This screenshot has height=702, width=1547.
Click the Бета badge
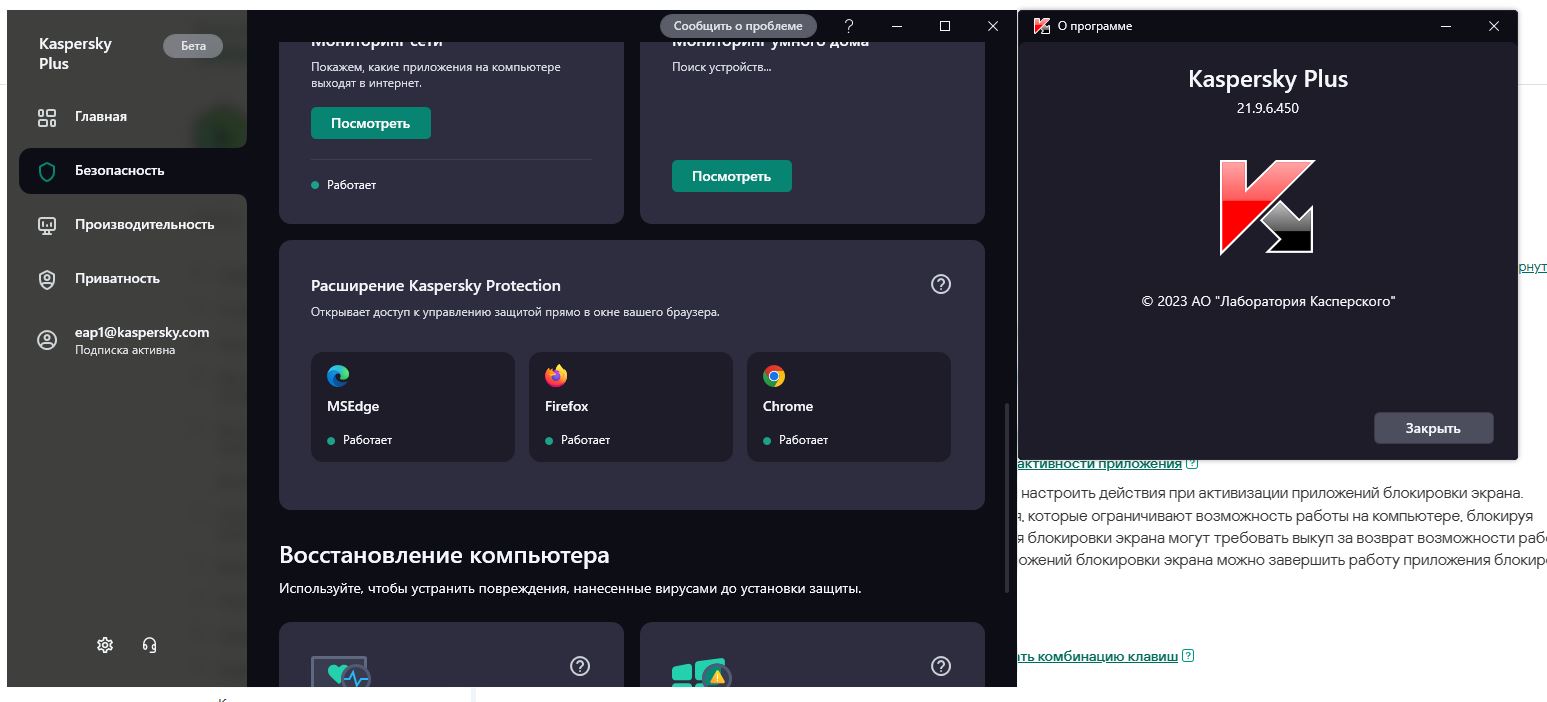coord(193,46)
